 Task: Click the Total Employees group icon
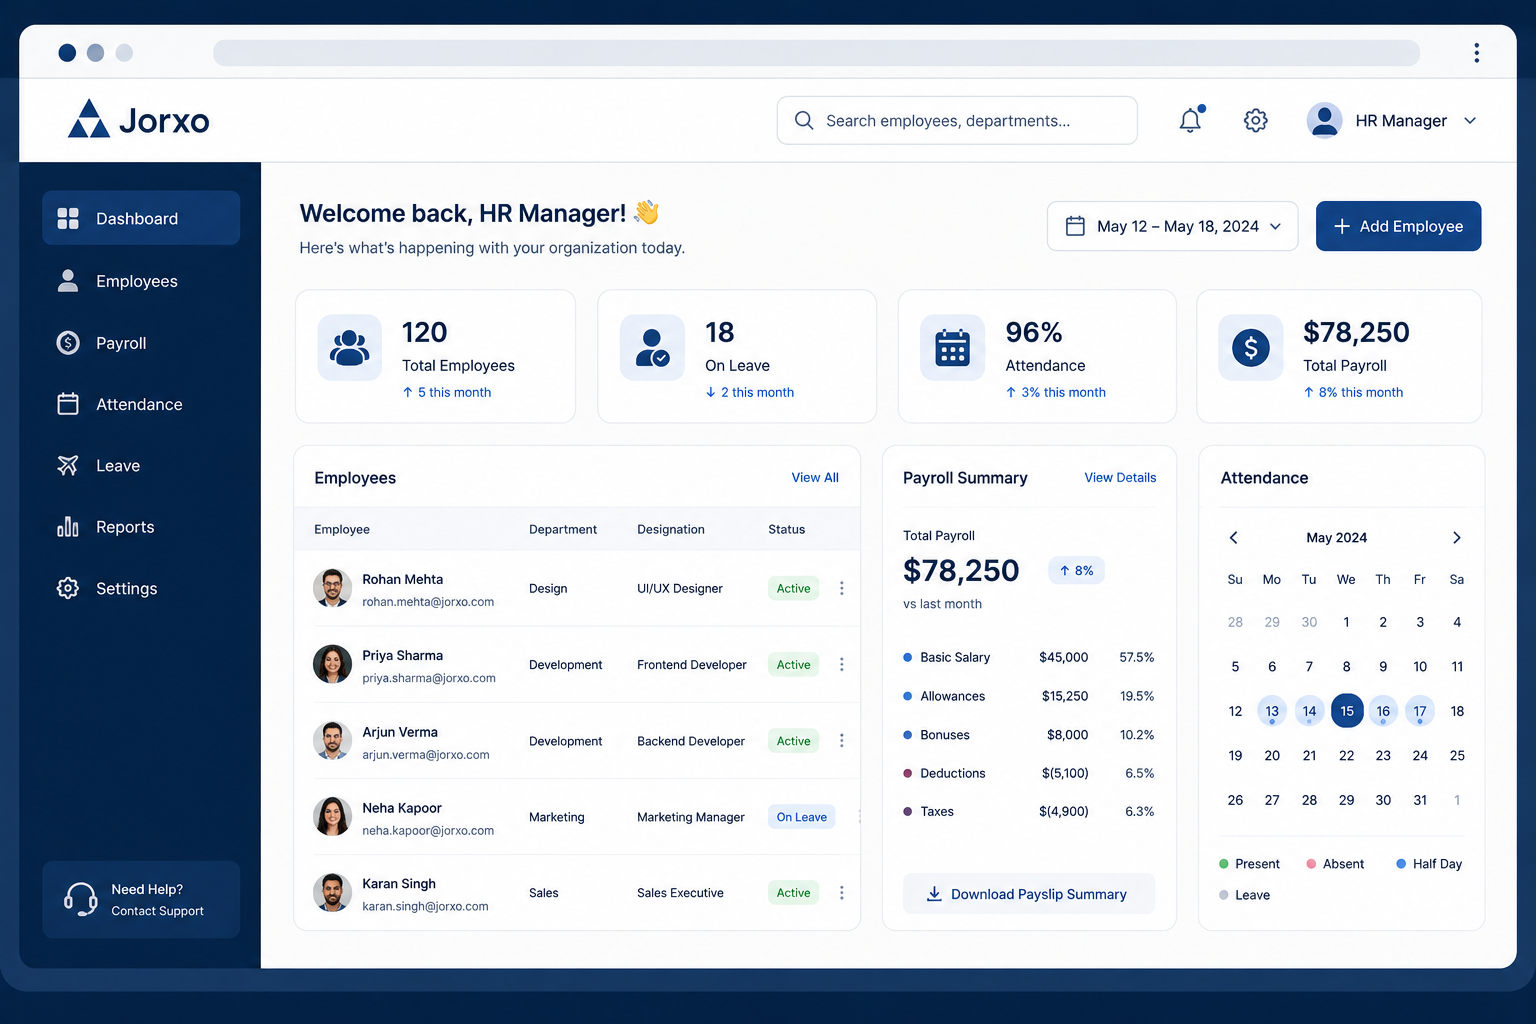[x=350, y=347]
